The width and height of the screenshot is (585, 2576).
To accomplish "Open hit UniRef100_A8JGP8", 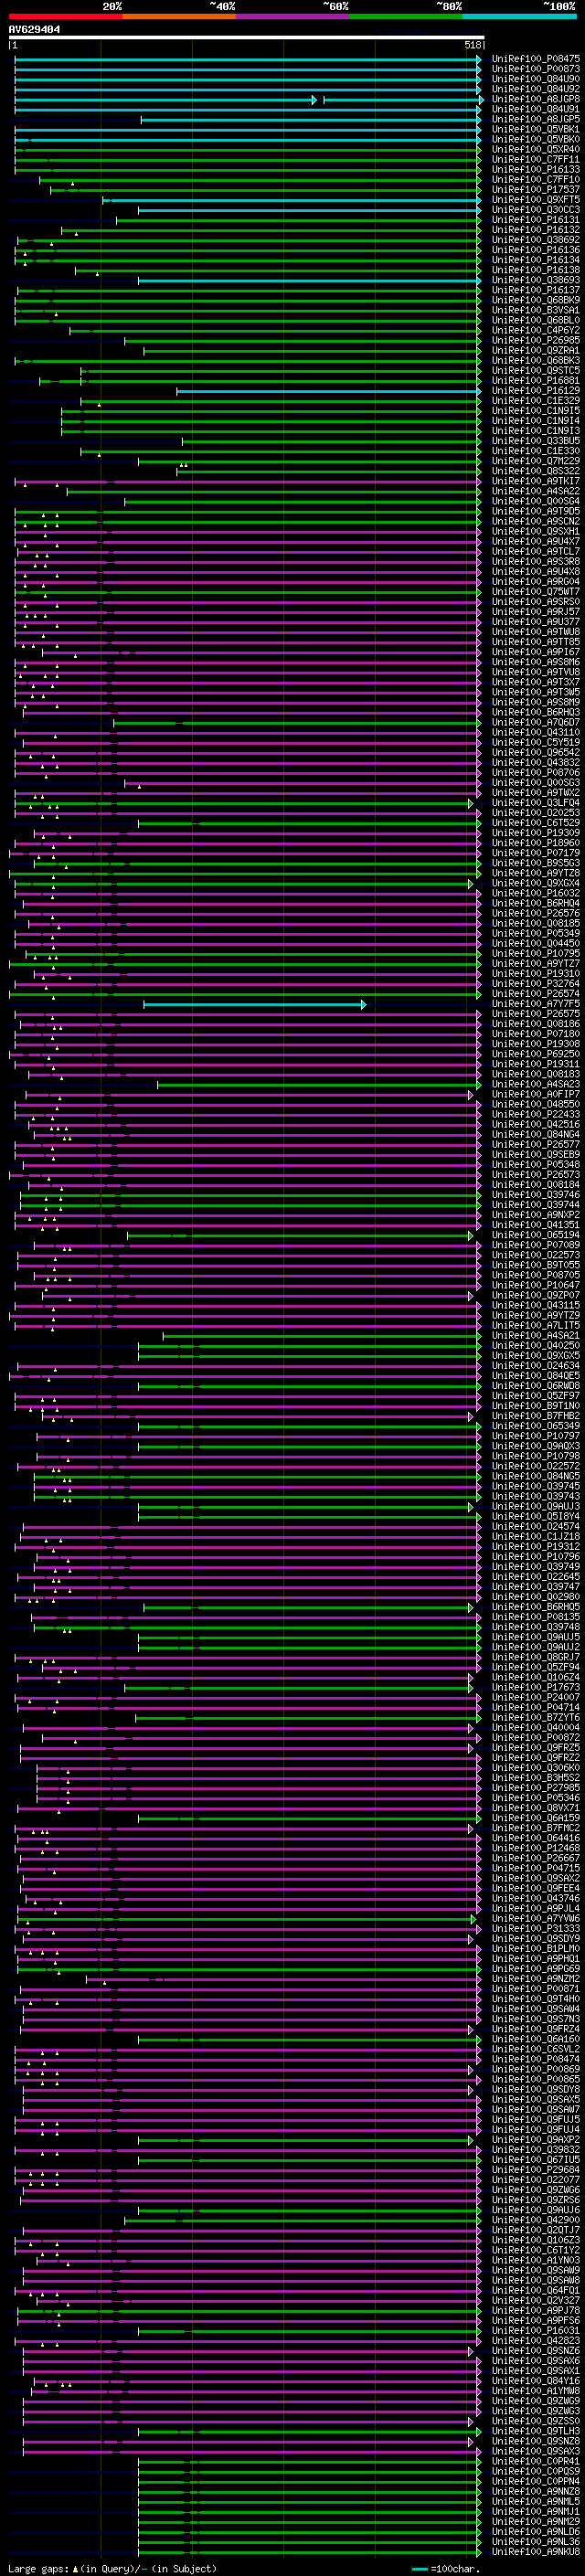I will click(535, 99).
